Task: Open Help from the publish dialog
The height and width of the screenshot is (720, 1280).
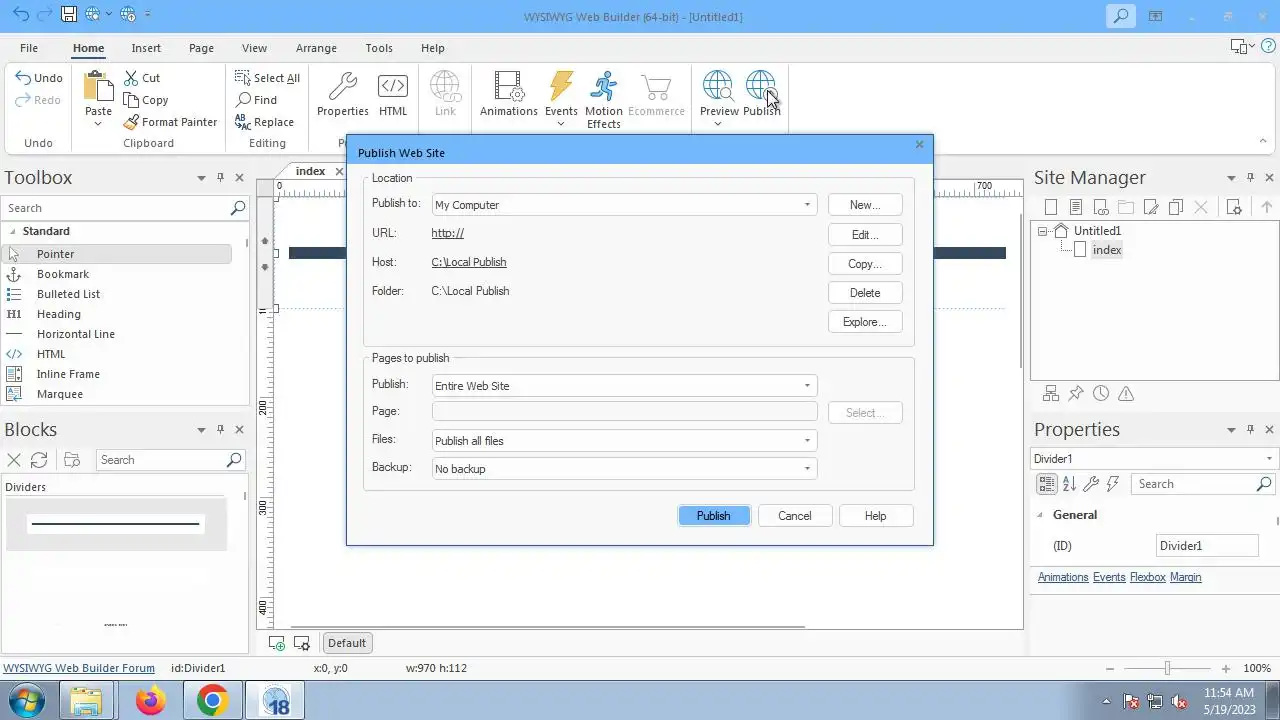Action: [x=875, y=516]
